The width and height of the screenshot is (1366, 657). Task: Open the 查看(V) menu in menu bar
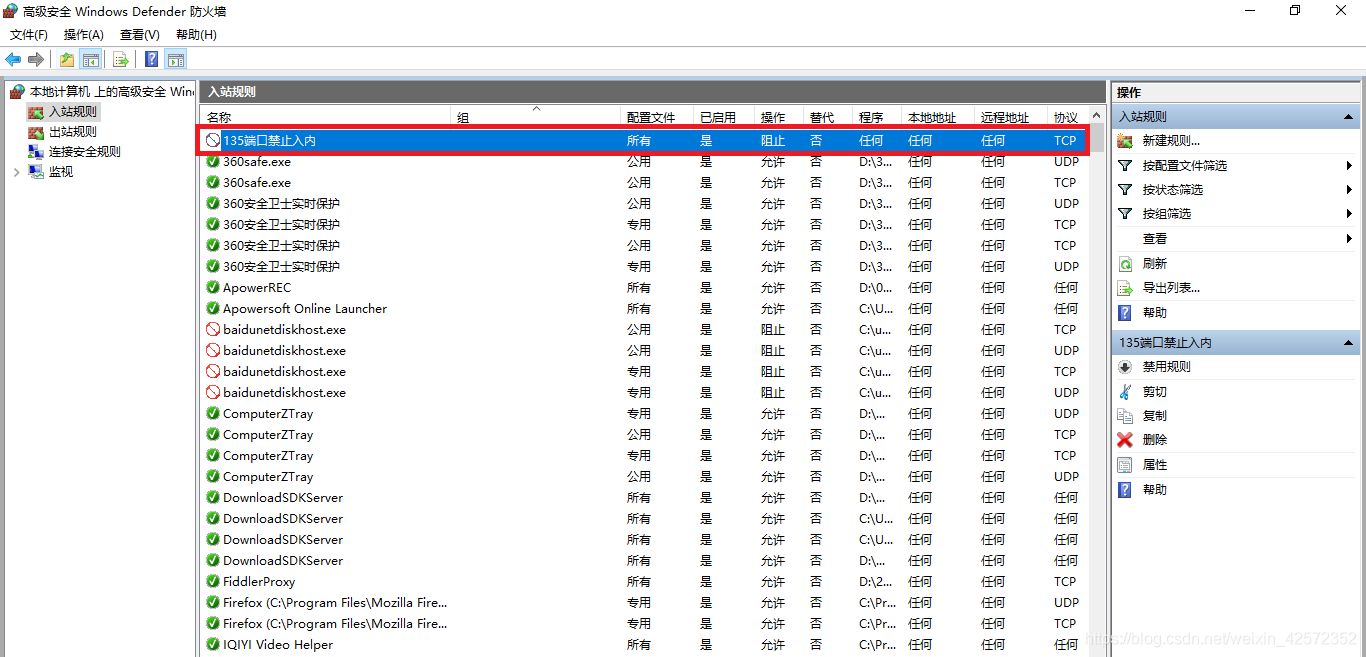139,35
